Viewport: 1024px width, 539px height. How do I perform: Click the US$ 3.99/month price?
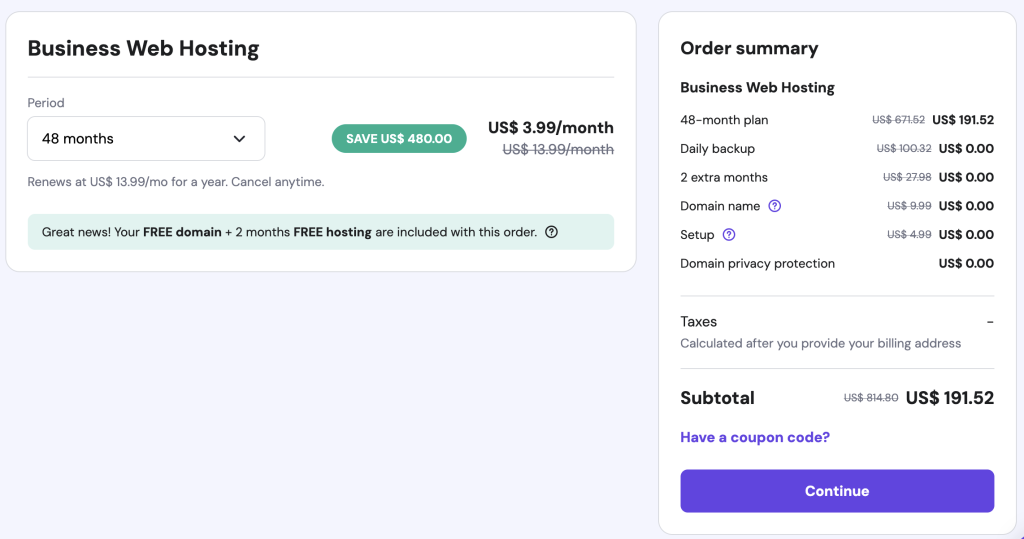coord(551,128)
